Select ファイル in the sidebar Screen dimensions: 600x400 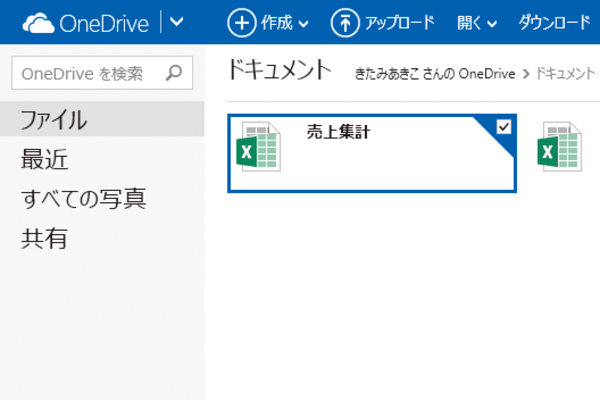[x=102, y=119]
